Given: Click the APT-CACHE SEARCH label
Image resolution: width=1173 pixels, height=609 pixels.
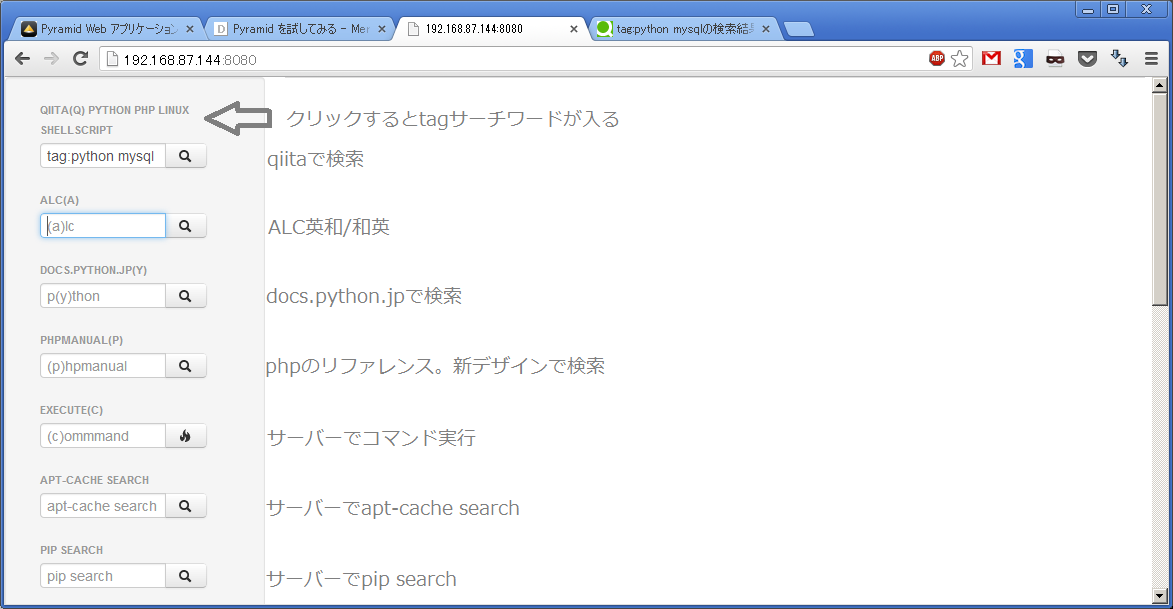Looking at the screenshot, I should coord(94,480).
